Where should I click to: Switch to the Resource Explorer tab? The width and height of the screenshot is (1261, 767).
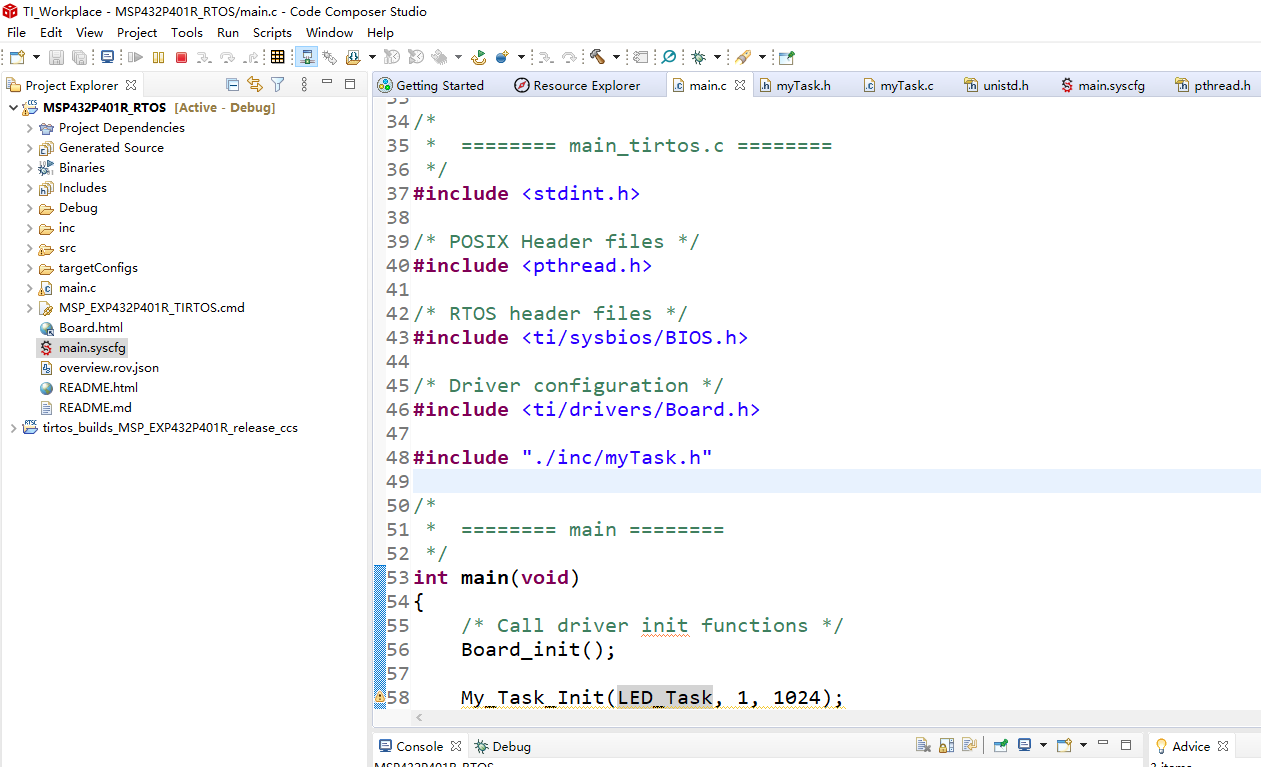(x=578, y=85)
